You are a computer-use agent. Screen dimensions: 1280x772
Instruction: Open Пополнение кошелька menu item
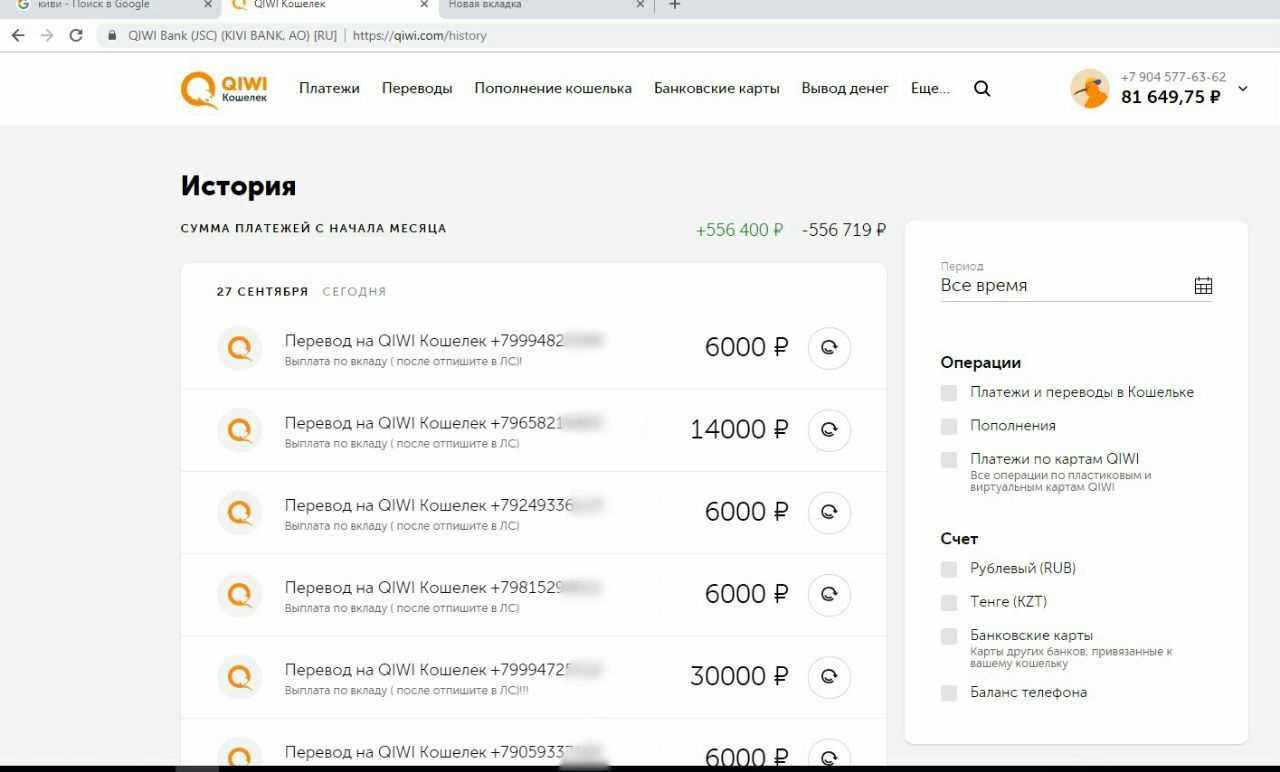click(553, 88)
